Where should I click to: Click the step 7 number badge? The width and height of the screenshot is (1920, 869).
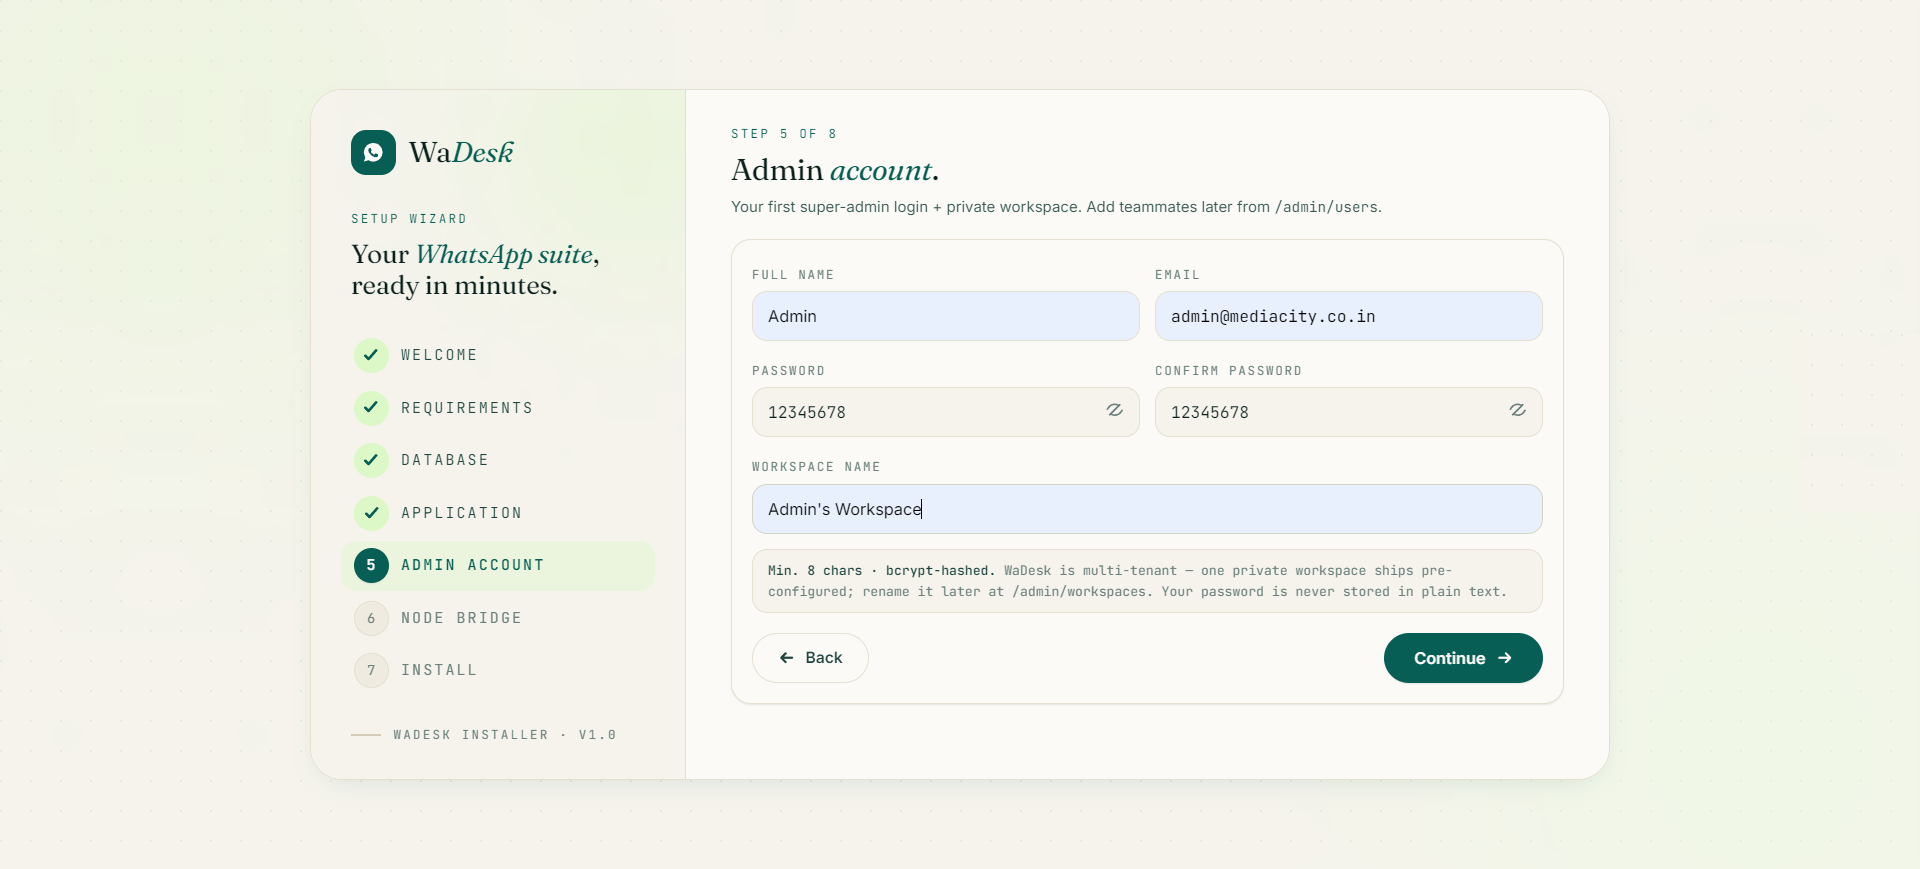[x=371, y=670]
